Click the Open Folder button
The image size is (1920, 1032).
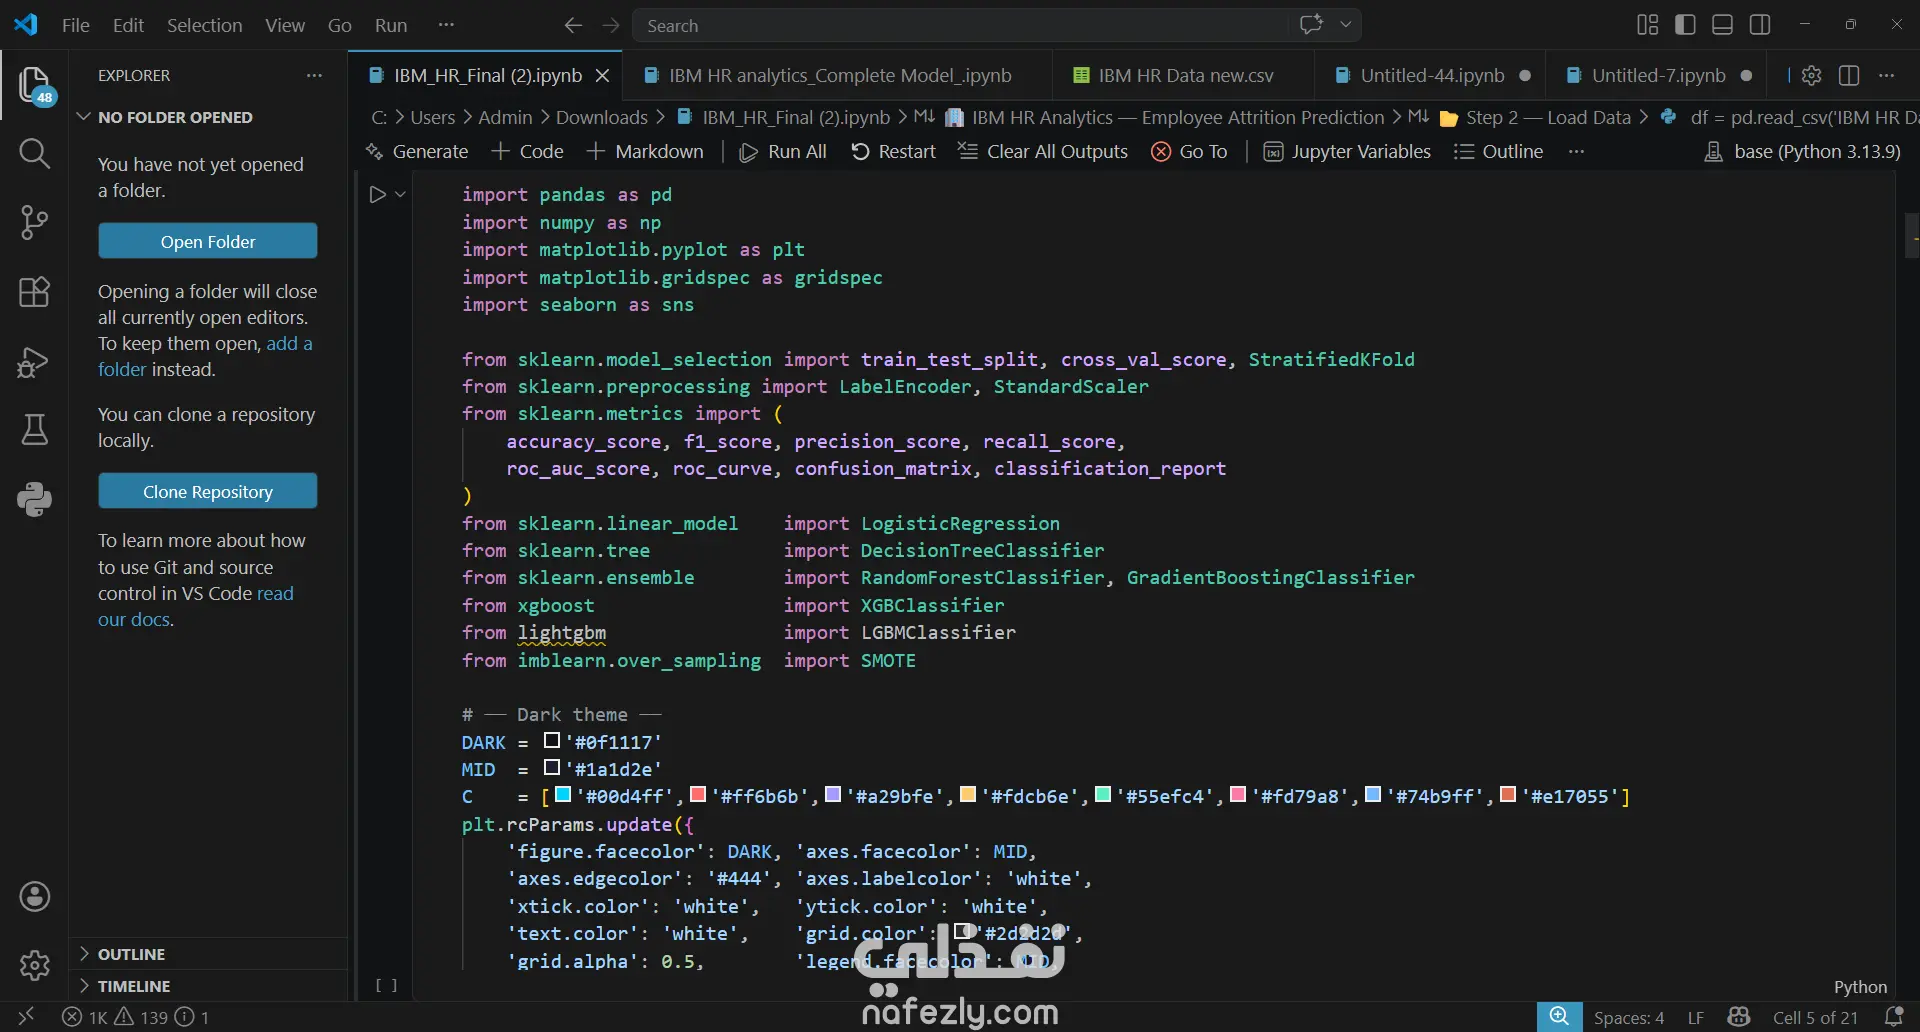tap(208, 241)
